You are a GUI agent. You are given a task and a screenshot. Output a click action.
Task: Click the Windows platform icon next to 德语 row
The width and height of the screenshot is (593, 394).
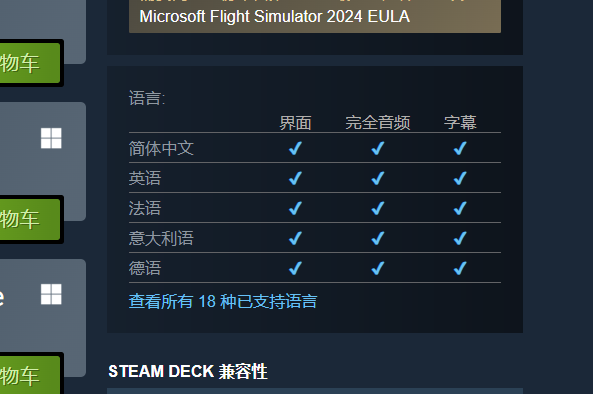[51, 294]
